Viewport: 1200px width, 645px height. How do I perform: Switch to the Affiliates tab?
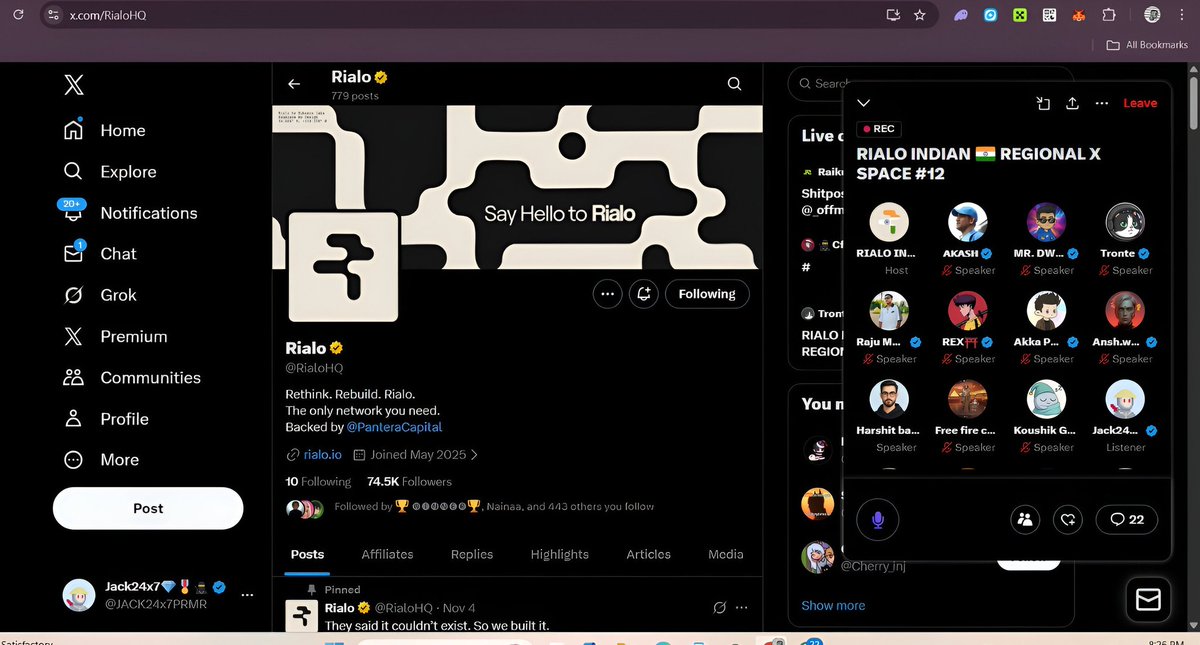(387, 554)
